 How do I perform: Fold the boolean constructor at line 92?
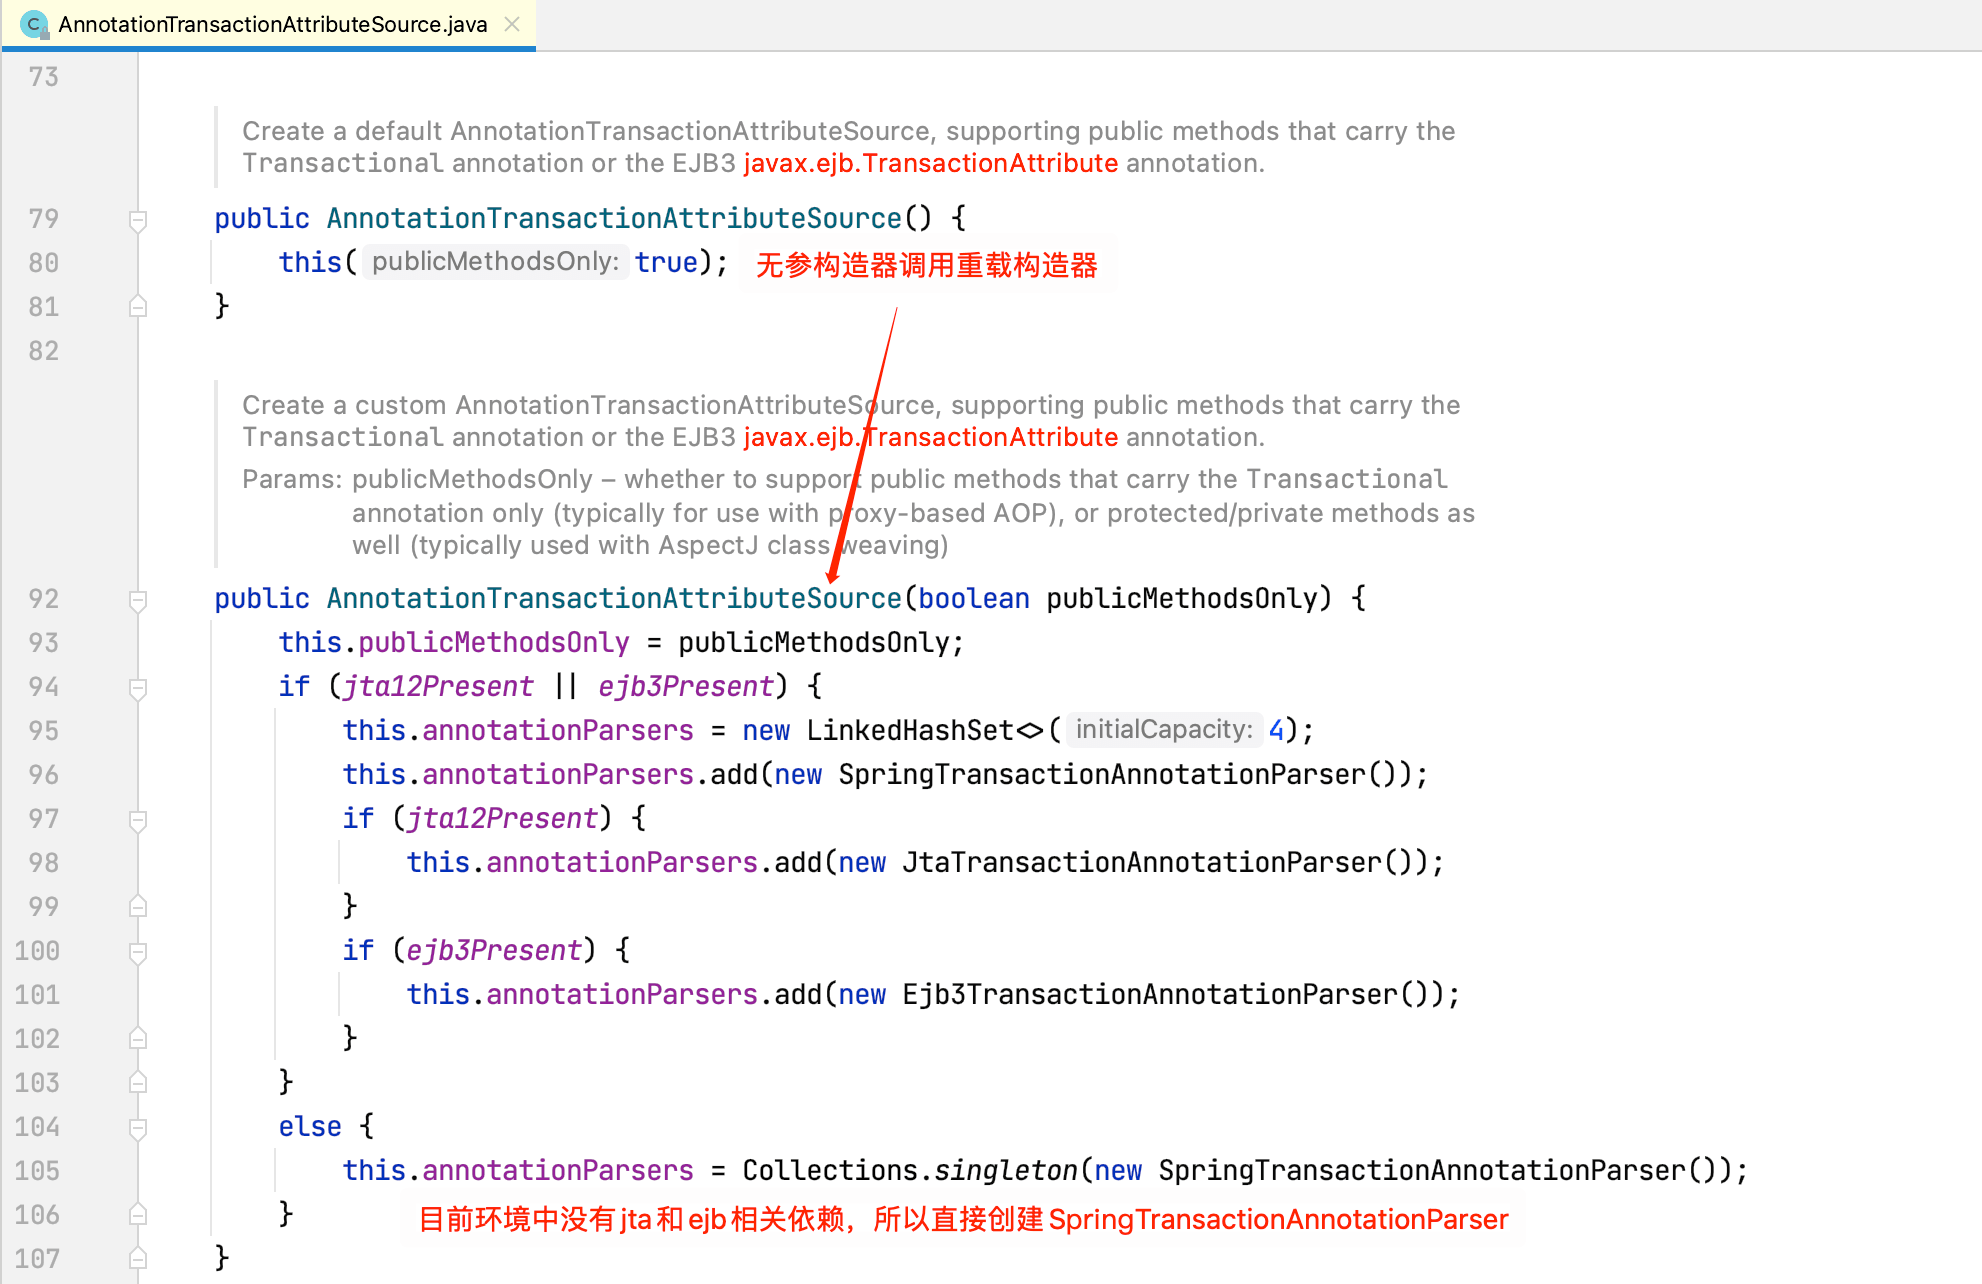[x=138, y=600]
